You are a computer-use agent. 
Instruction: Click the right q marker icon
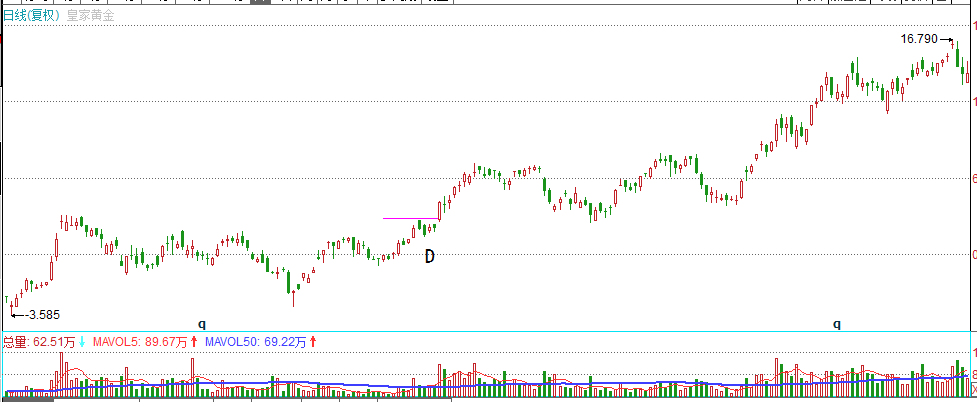pos(837,324)
